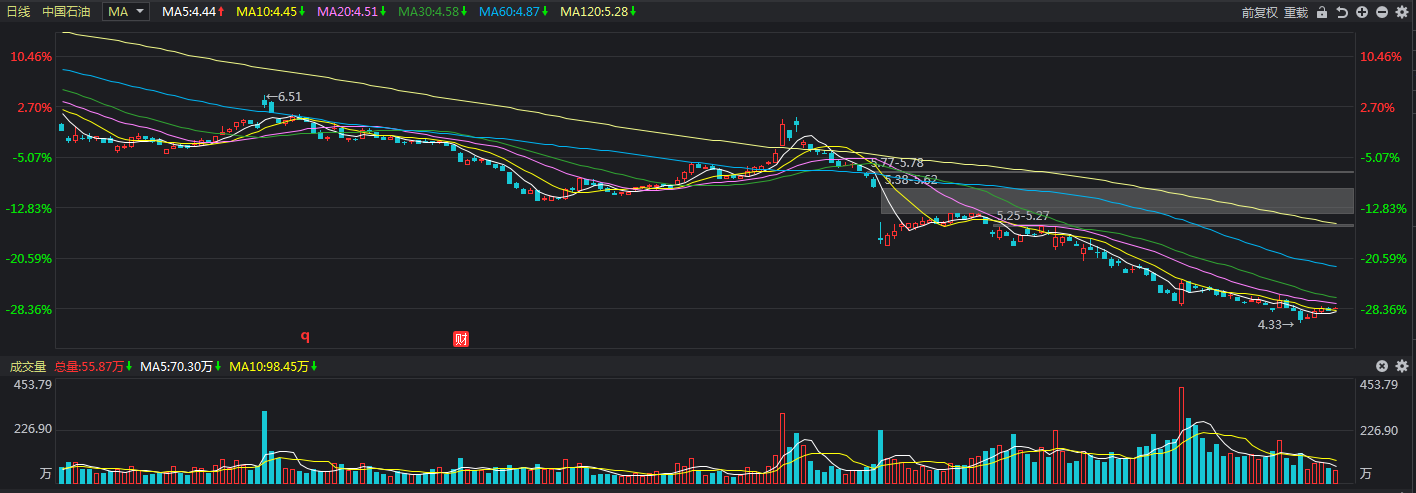This screenshot has height=493, width=1416.
Task: Click 重载 reload button
Action: coord(1296,12)
